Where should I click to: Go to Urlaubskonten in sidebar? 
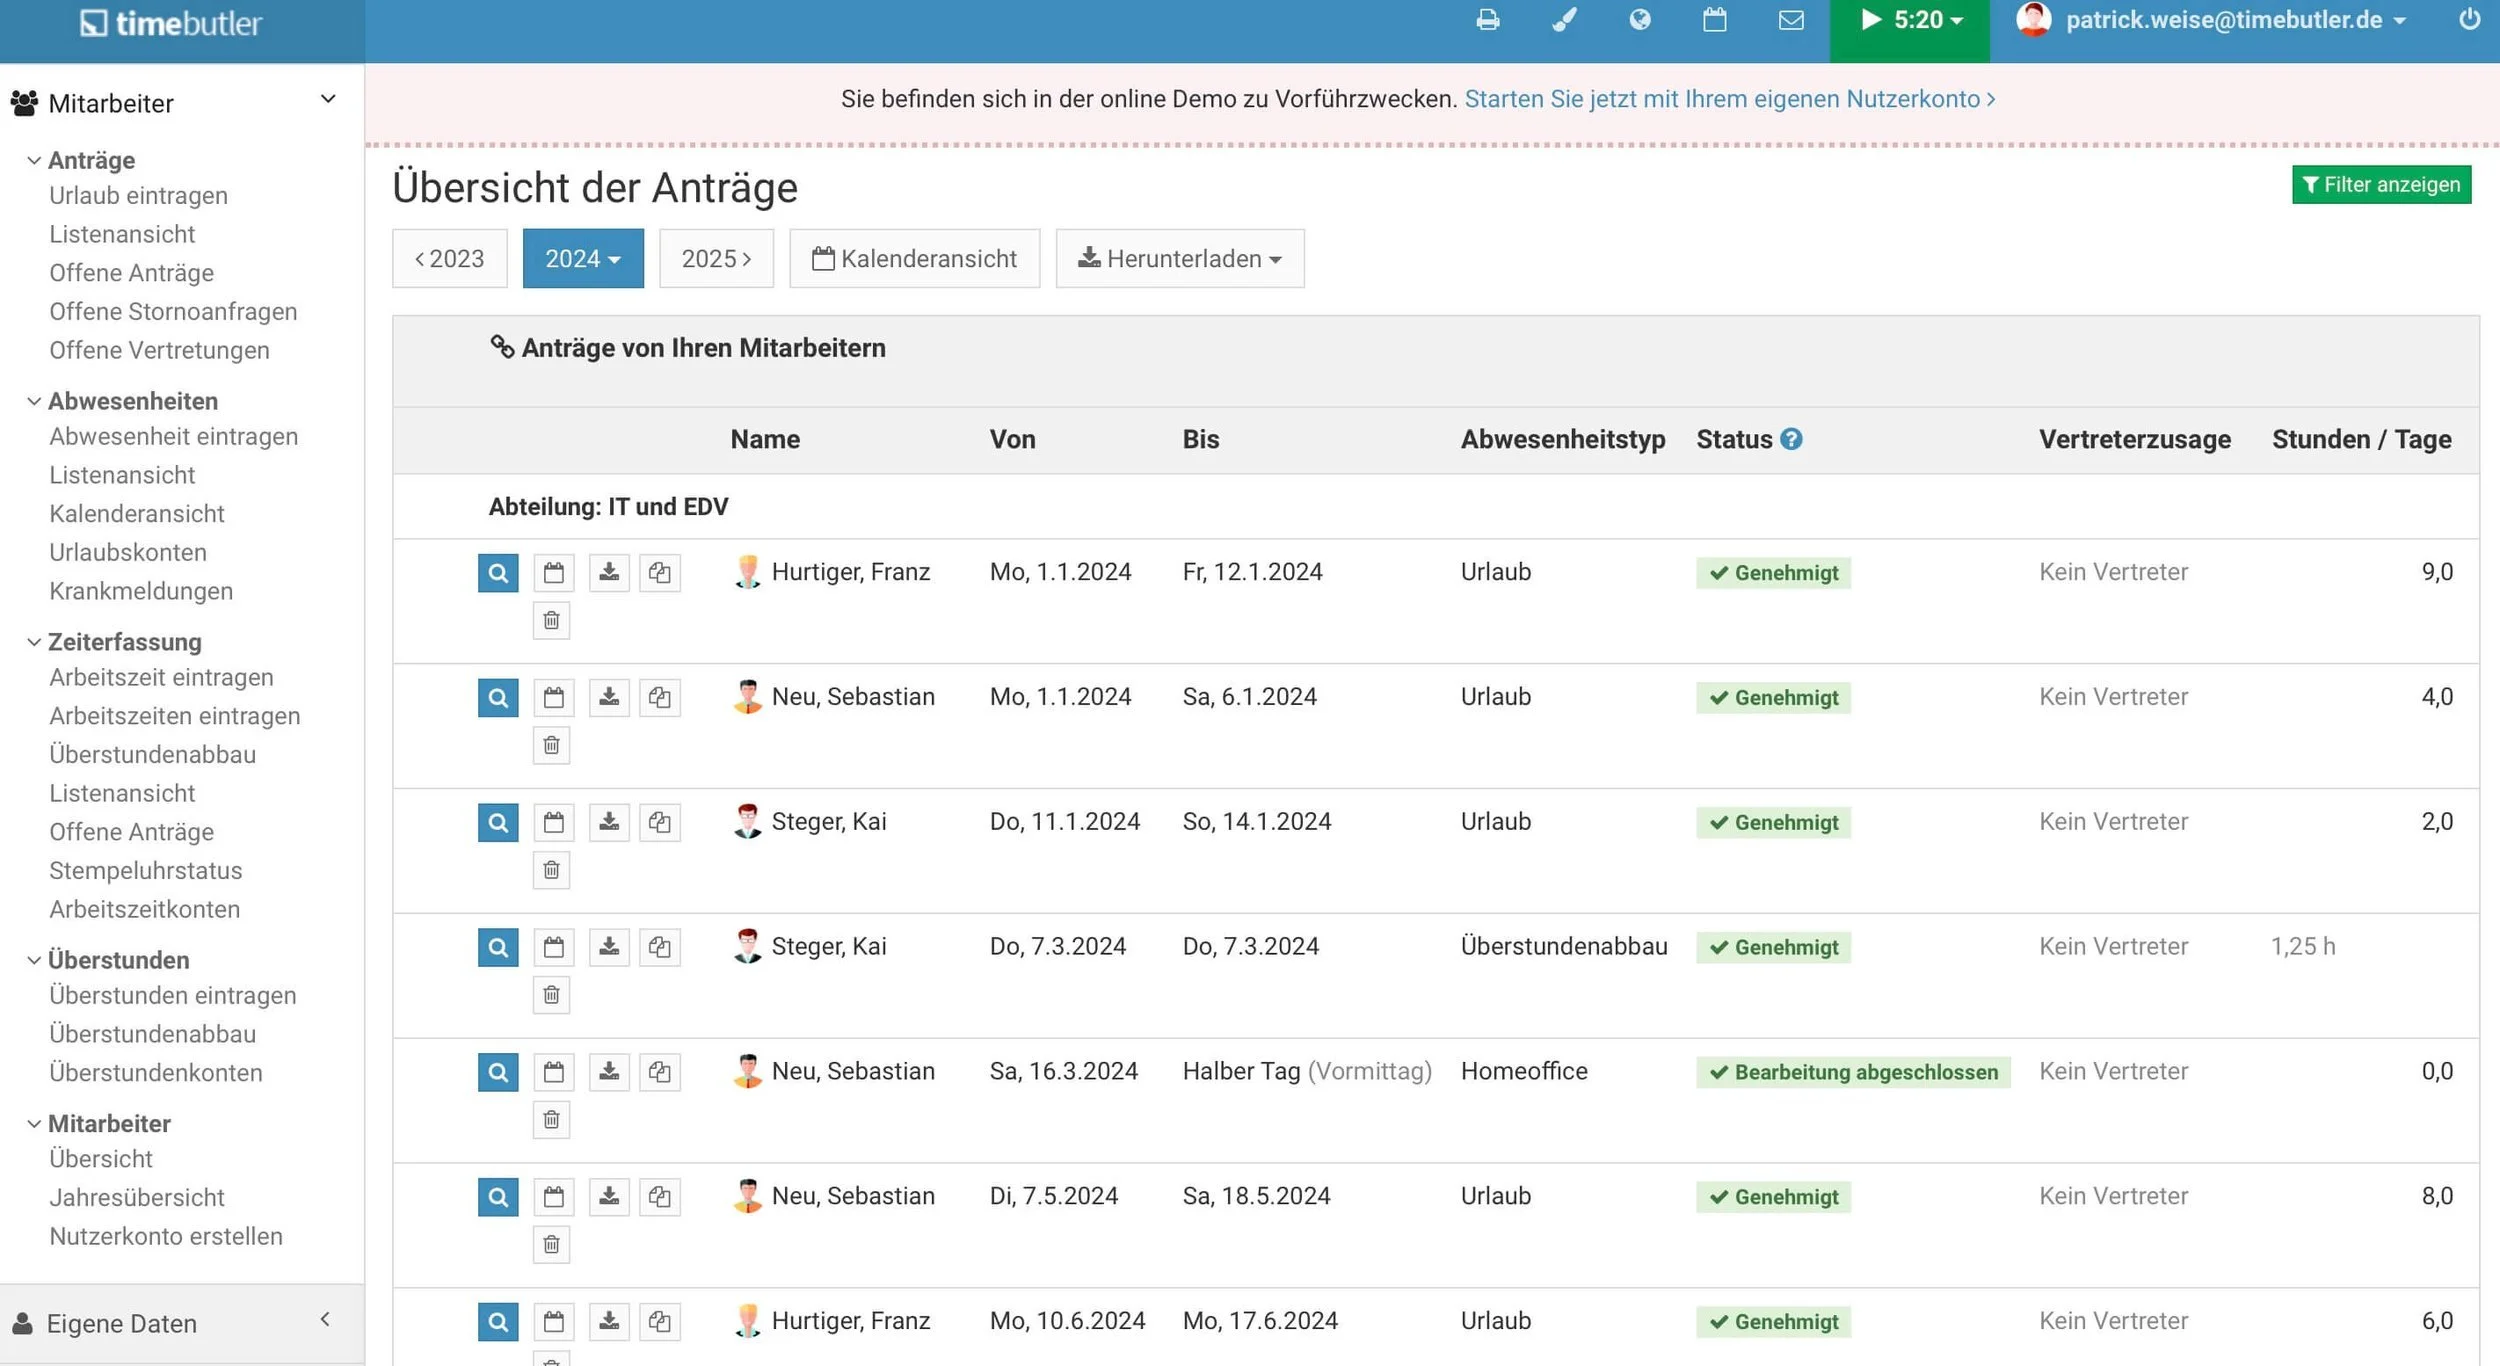pyautogui.click(x=128, y=553)
